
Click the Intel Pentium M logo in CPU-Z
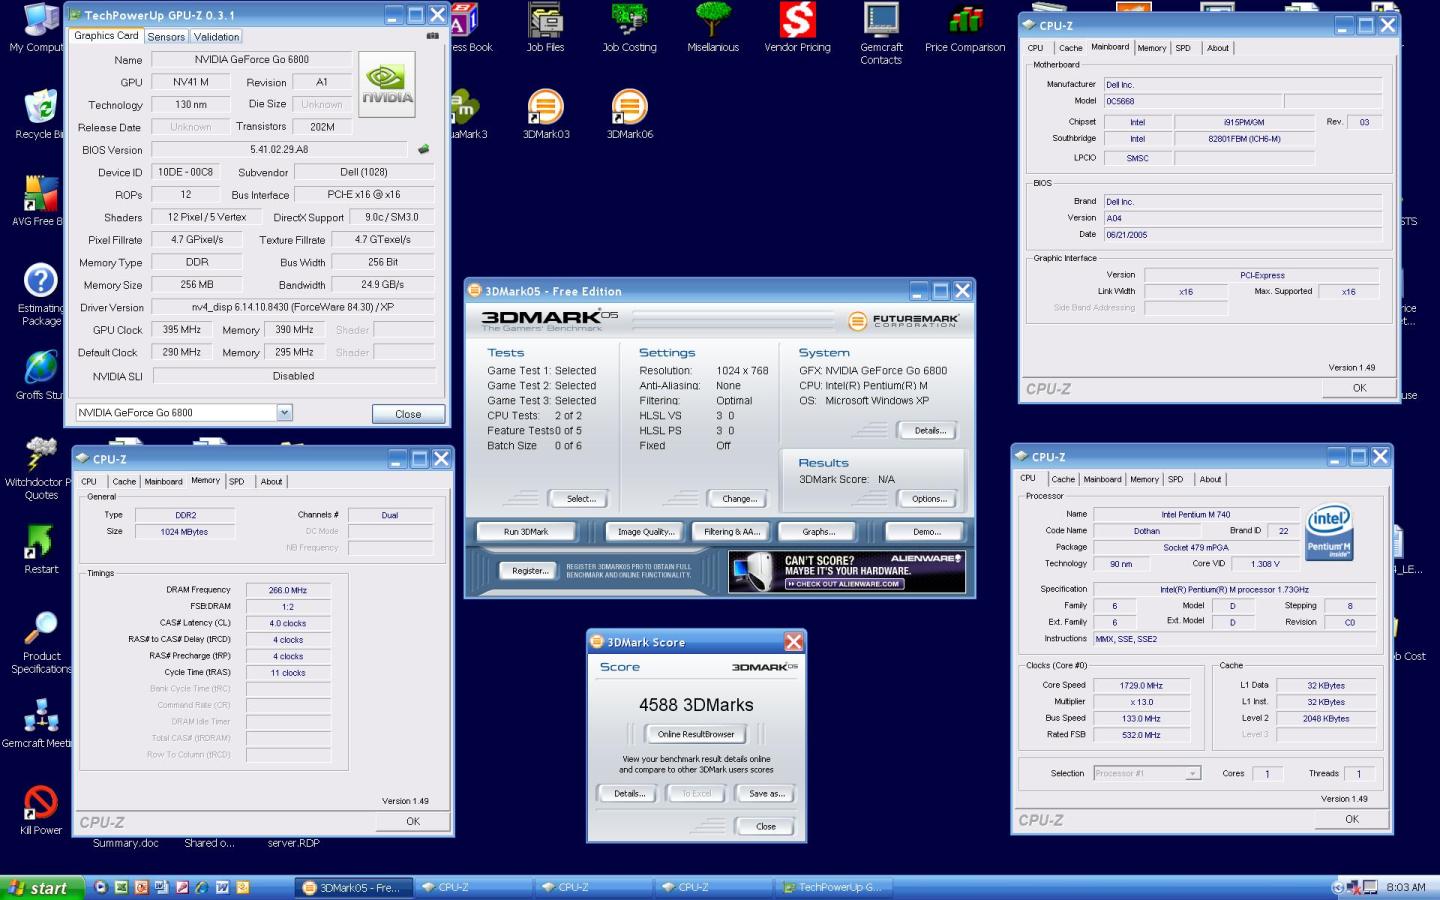pos(1329,533)
